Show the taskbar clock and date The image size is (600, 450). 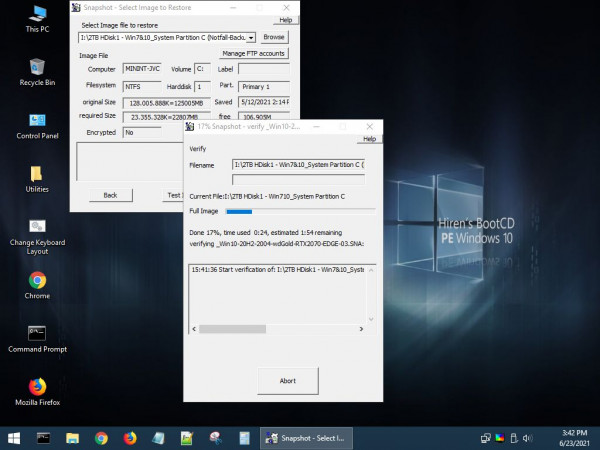(x=574, y=438)
